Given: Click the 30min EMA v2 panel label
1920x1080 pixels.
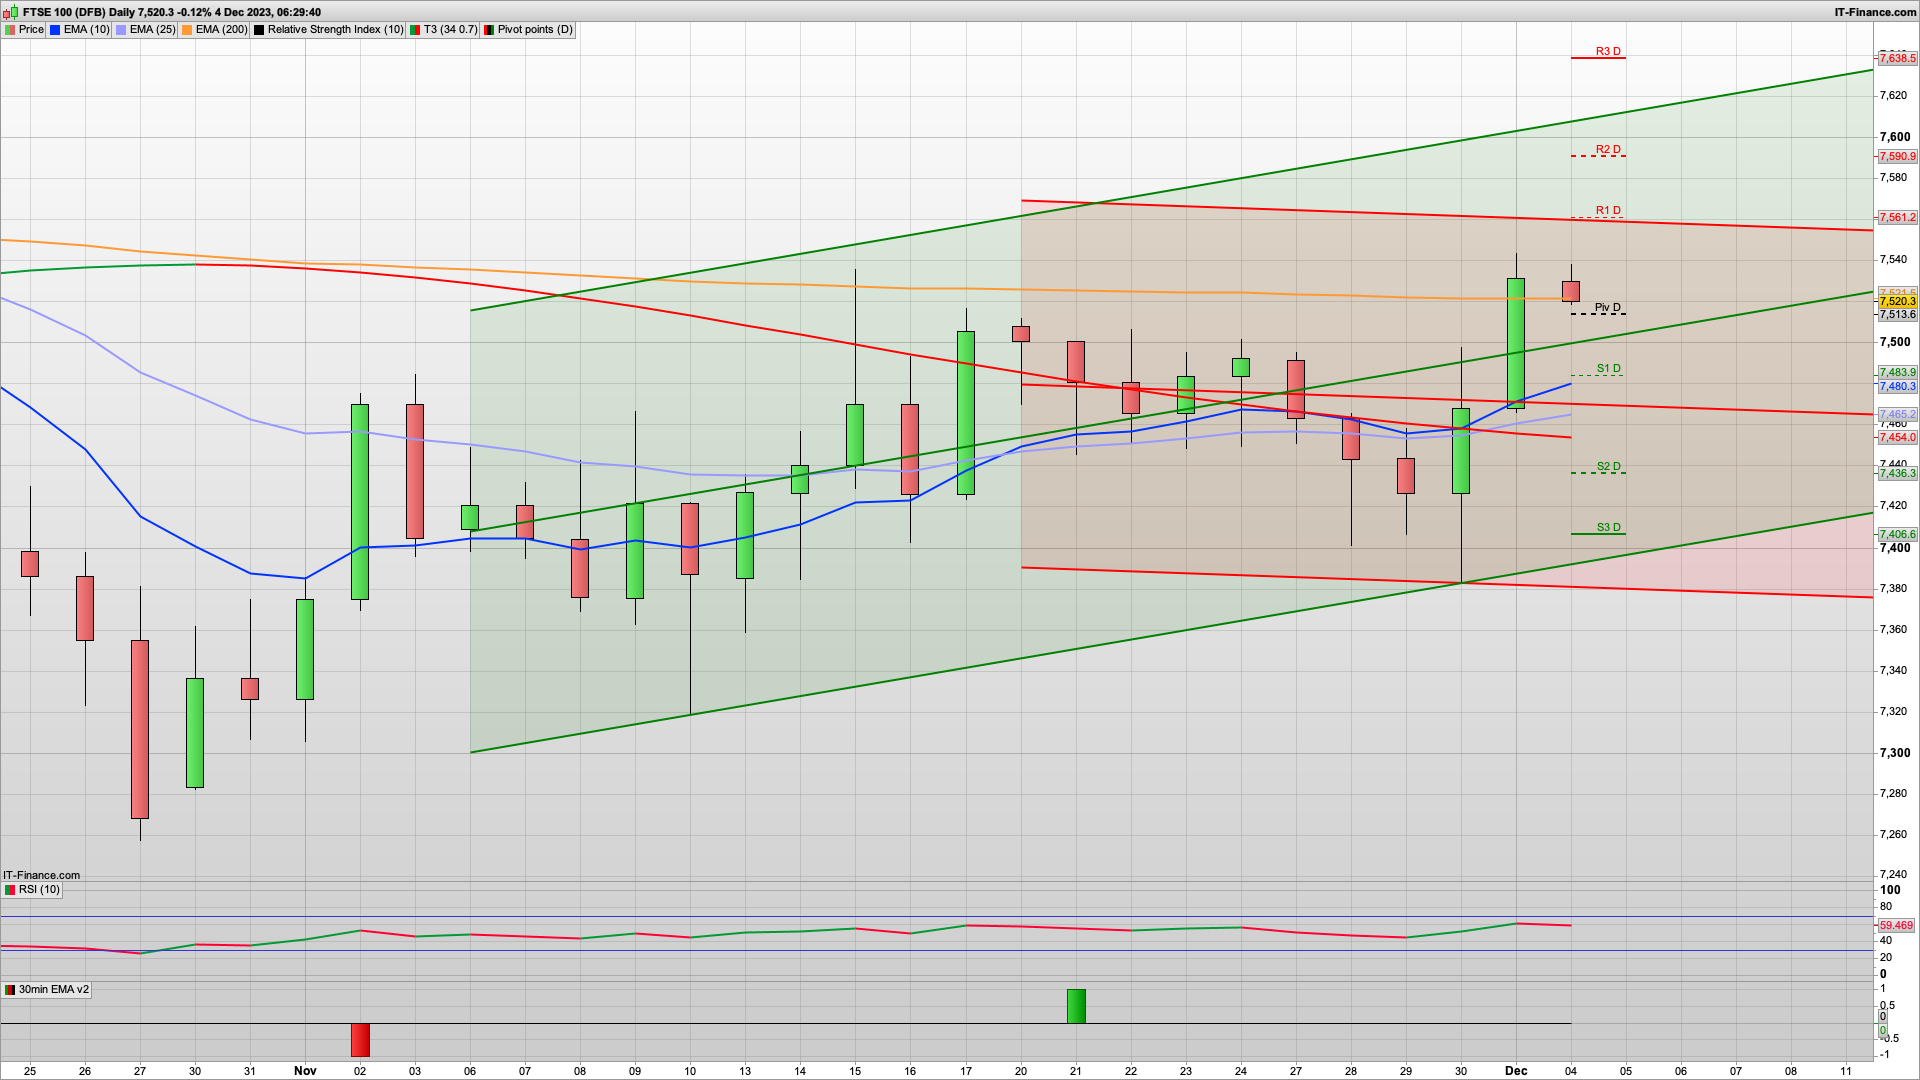Looking at the screenshot, I should [x=47, y=989].
